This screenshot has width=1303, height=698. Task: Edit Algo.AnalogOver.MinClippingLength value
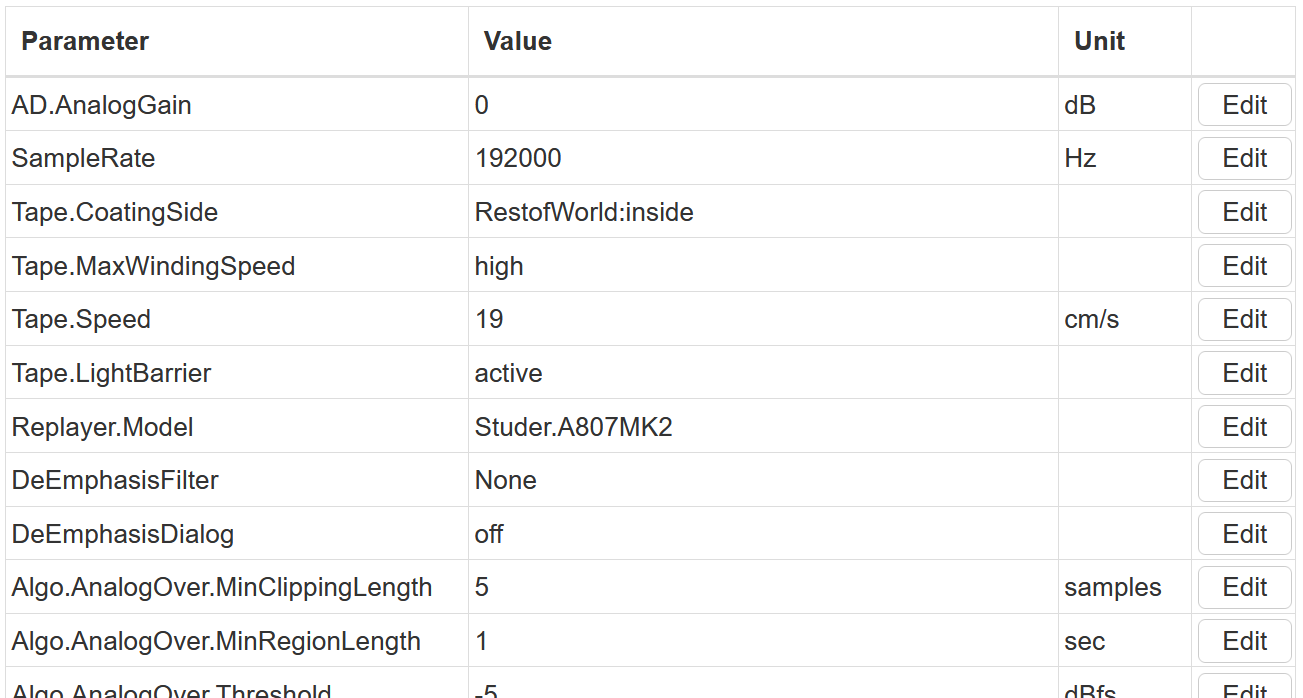(1244, 587)
